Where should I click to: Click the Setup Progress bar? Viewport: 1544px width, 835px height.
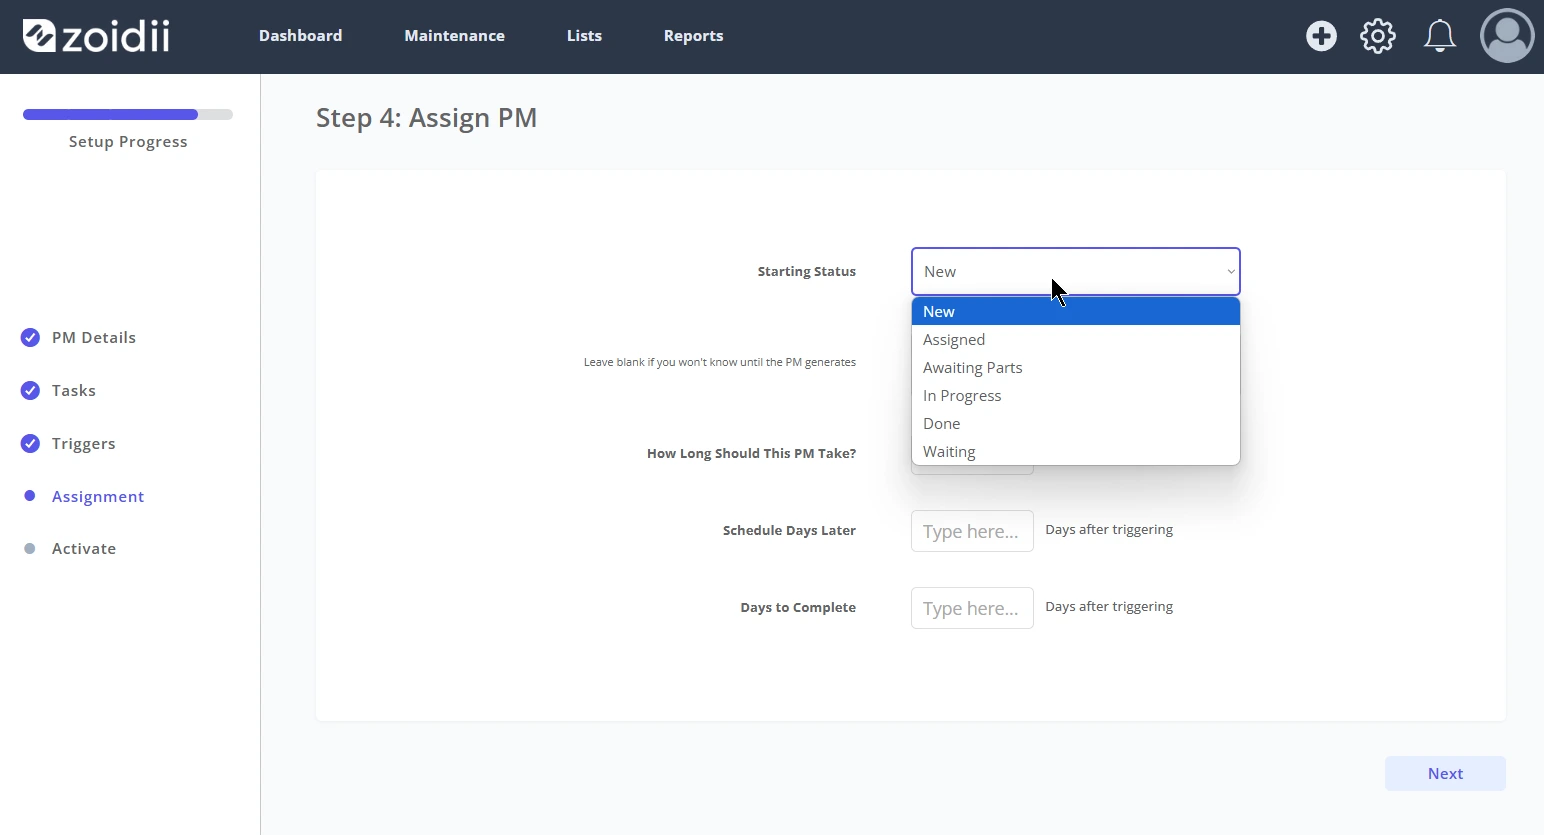pos(128,114)
